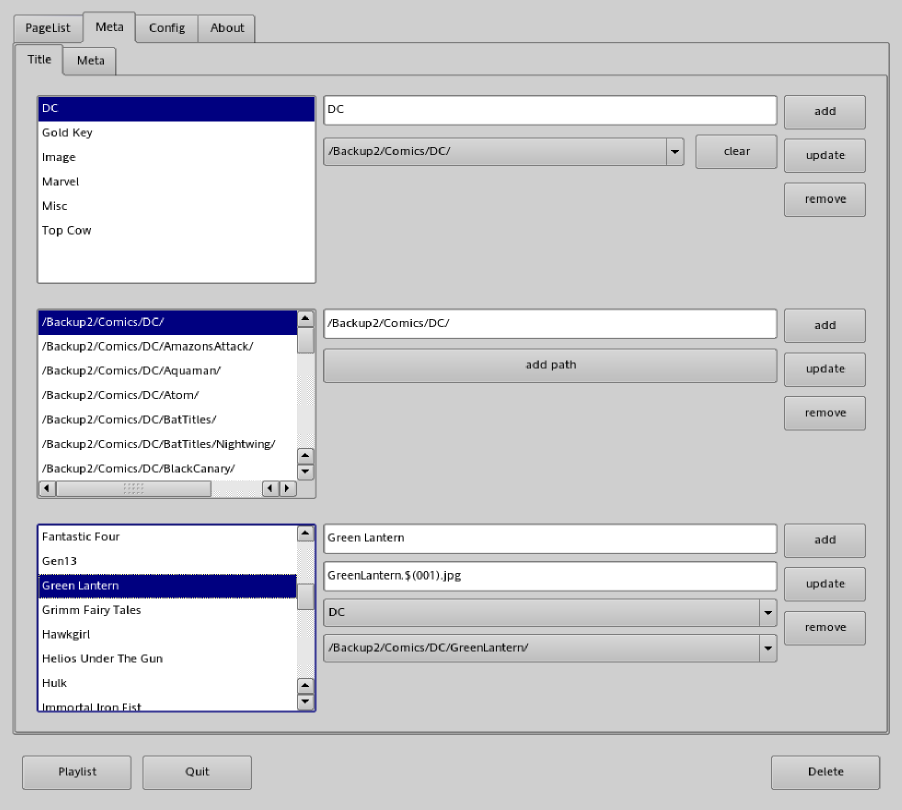Viewport: 902px width, 810px height.
Task: Click path list lower scroll-up arrow
Action: pos(305,456)
